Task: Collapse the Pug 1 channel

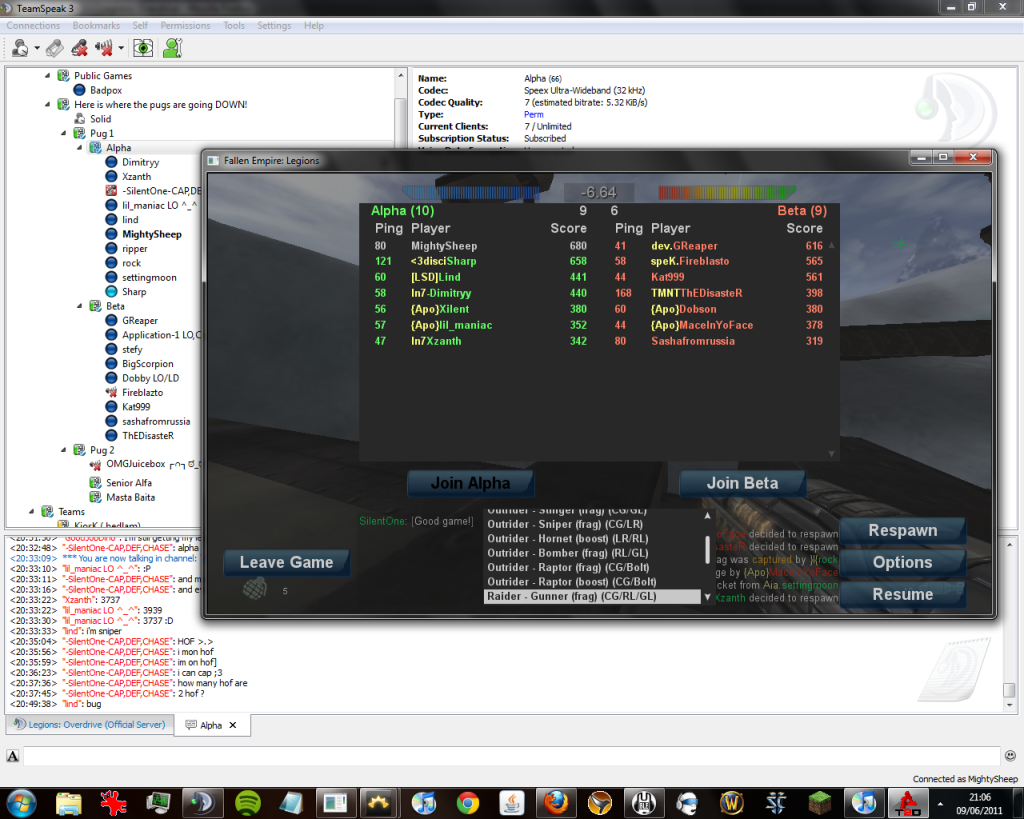Action: pyautogui.click(x=63, y=133)
